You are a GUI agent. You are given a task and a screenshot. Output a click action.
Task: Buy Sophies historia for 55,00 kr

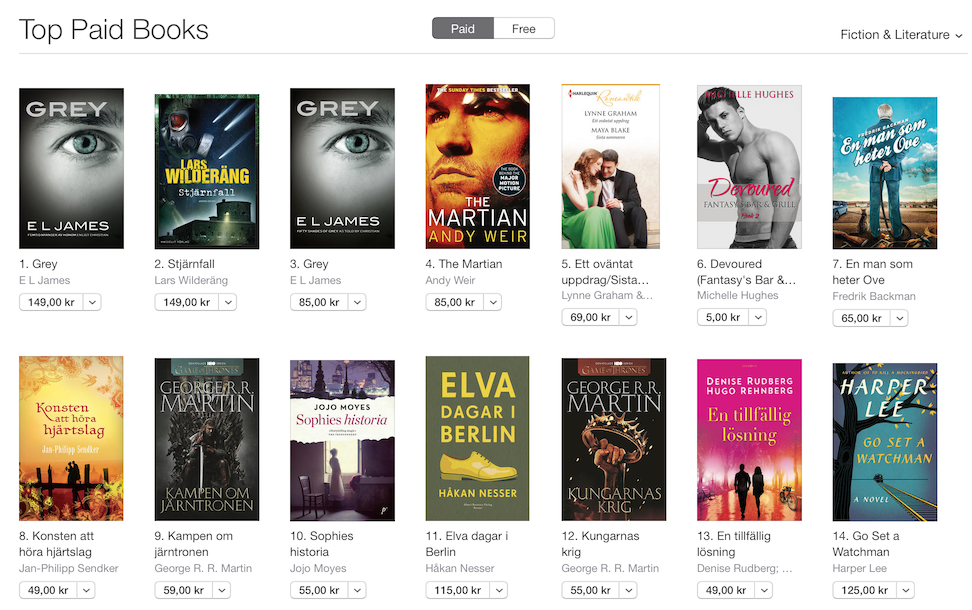click(x=319, y=590)
